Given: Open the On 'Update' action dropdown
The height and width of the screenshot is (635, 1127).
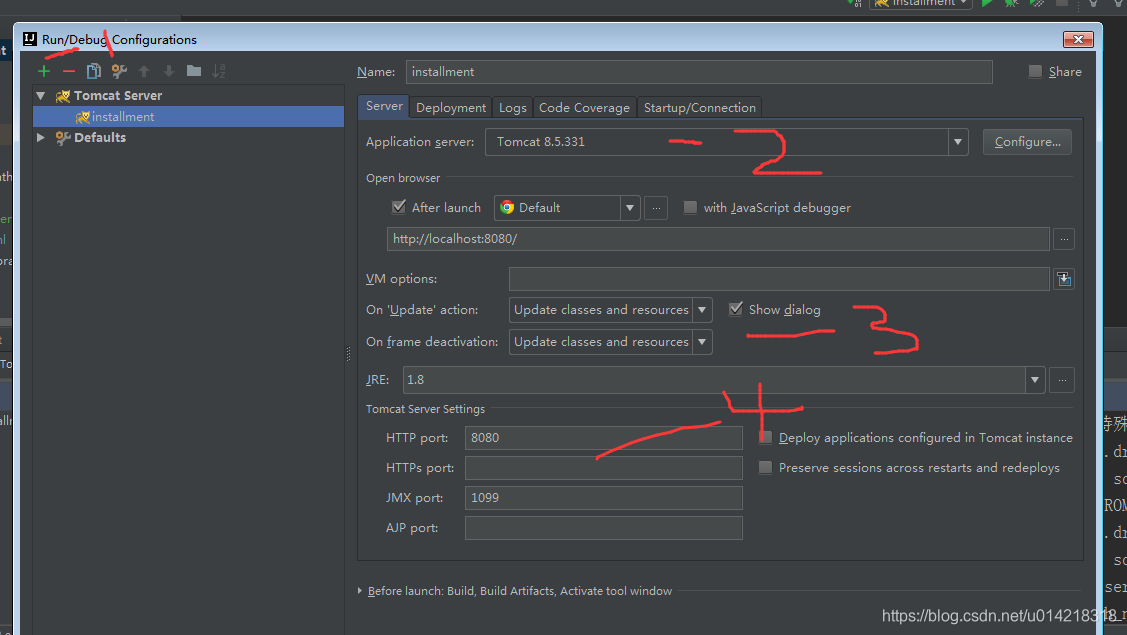Looking at the screenshot, I should click(x=702, y=310).
